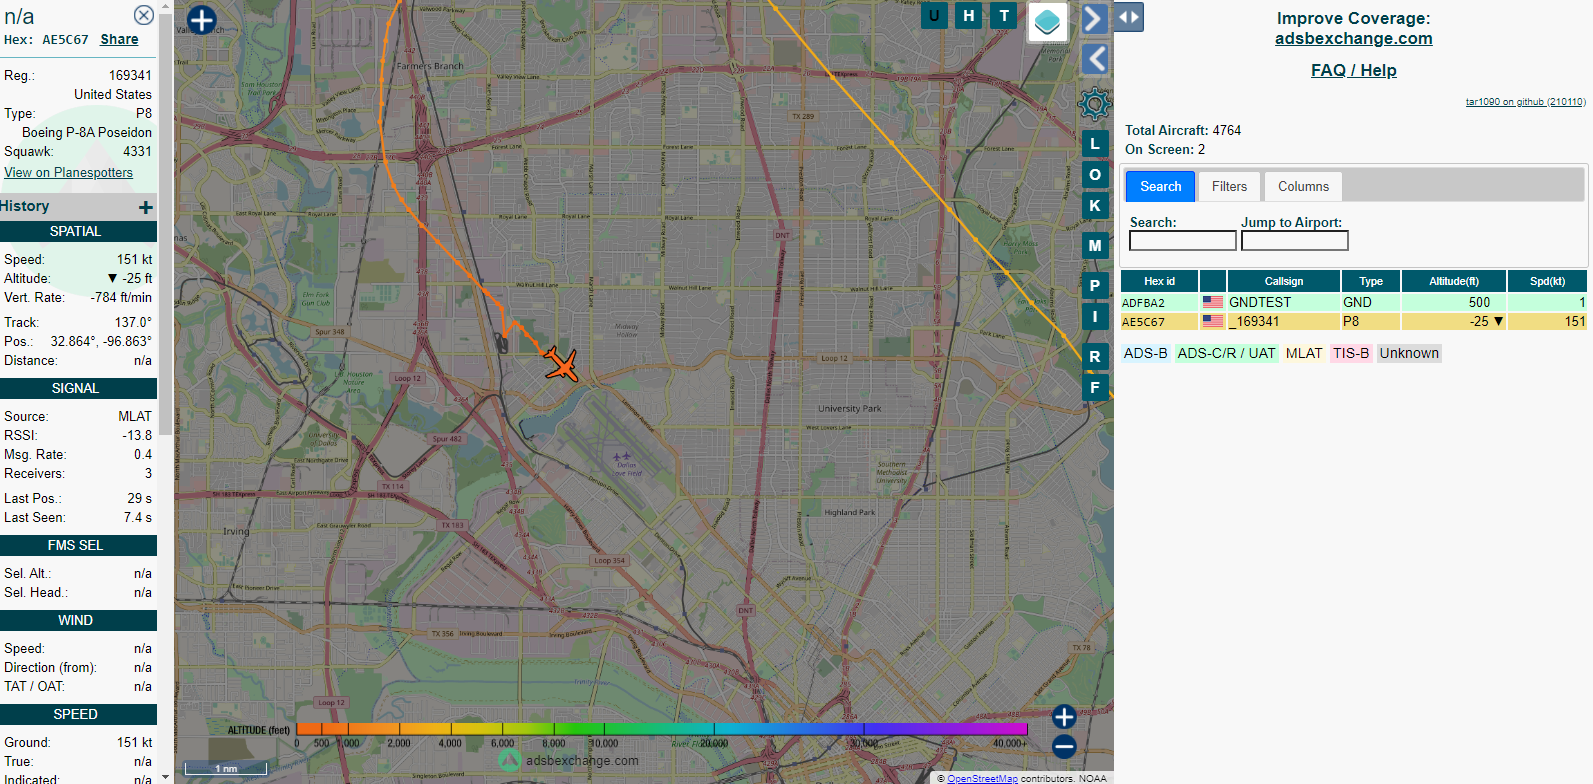Viewport: 1593px width, 784px height.
Task: Sort table by Hex id column
Action: click(1159, 281)
